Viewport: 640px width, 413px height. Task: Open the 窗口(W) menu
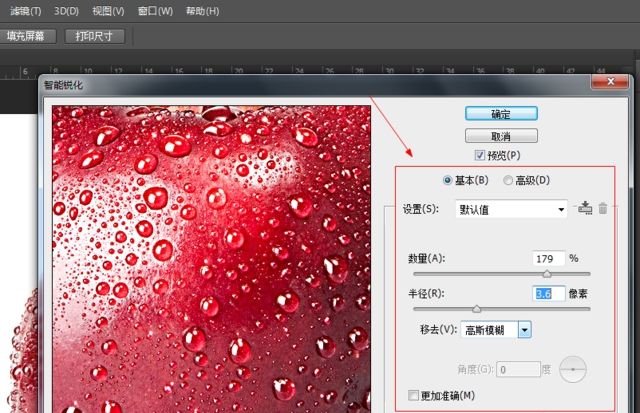(155, 11)
